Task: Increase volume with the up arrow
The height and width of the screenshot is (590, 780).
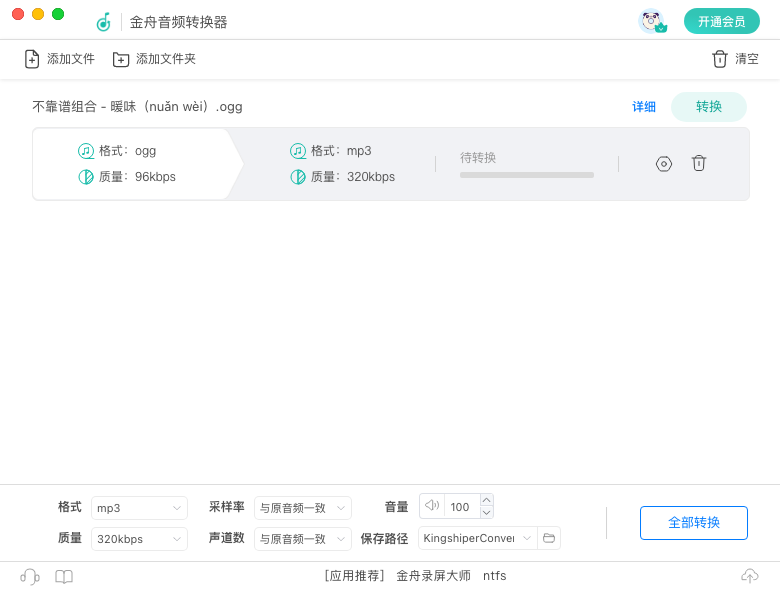Action: pyautogui.click(x=487, y=500)
